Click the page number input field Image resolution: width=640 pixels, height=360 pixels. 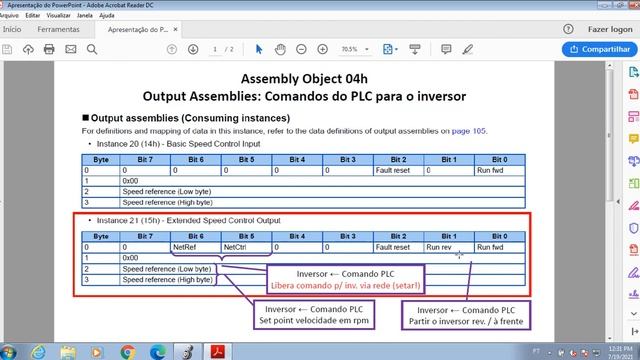(x=215, y=49)
